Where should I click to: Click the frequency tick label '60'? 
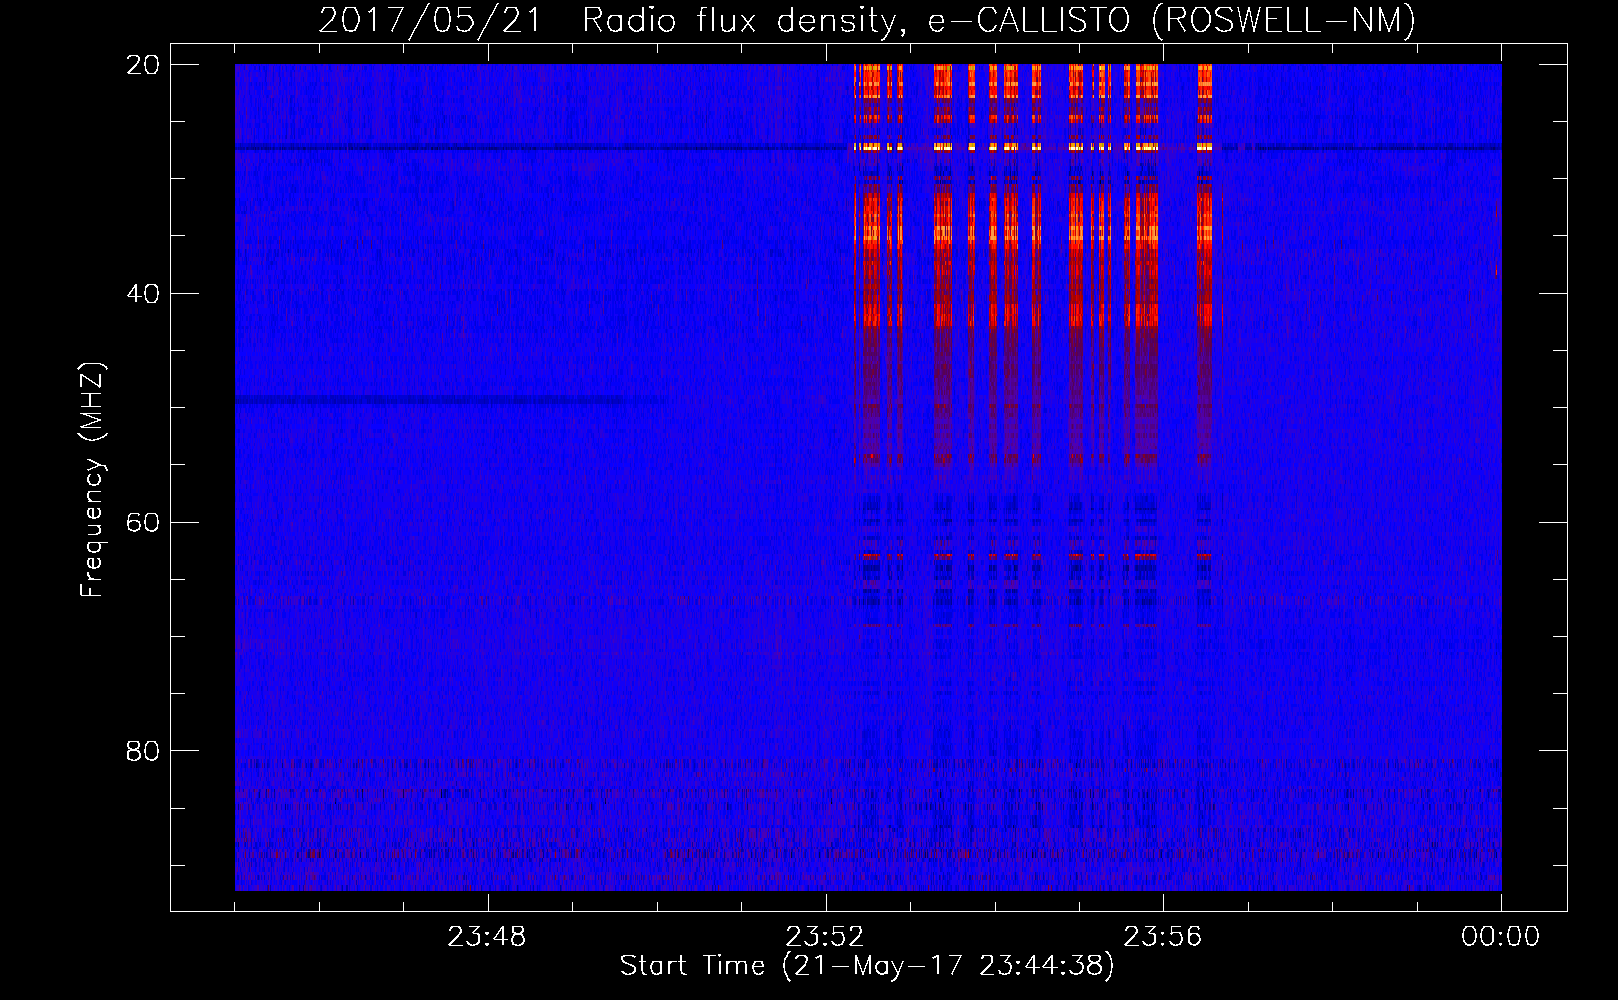143,523
